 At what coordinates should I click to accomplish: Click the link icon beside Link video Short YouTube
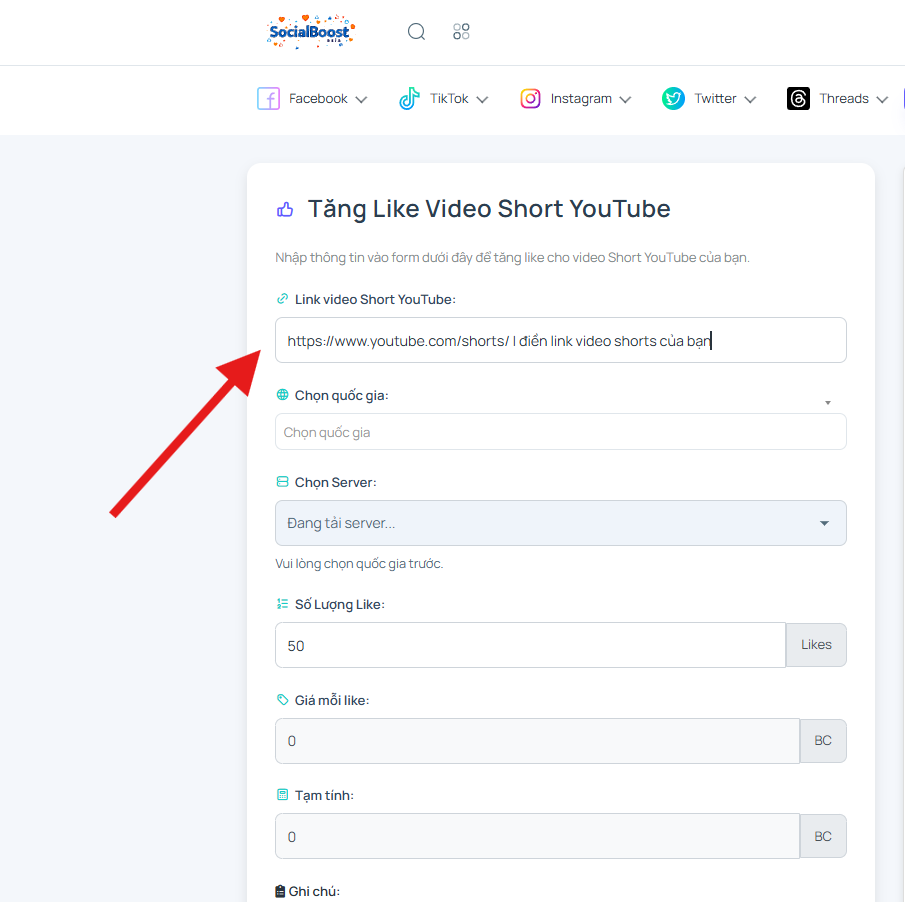282,299
